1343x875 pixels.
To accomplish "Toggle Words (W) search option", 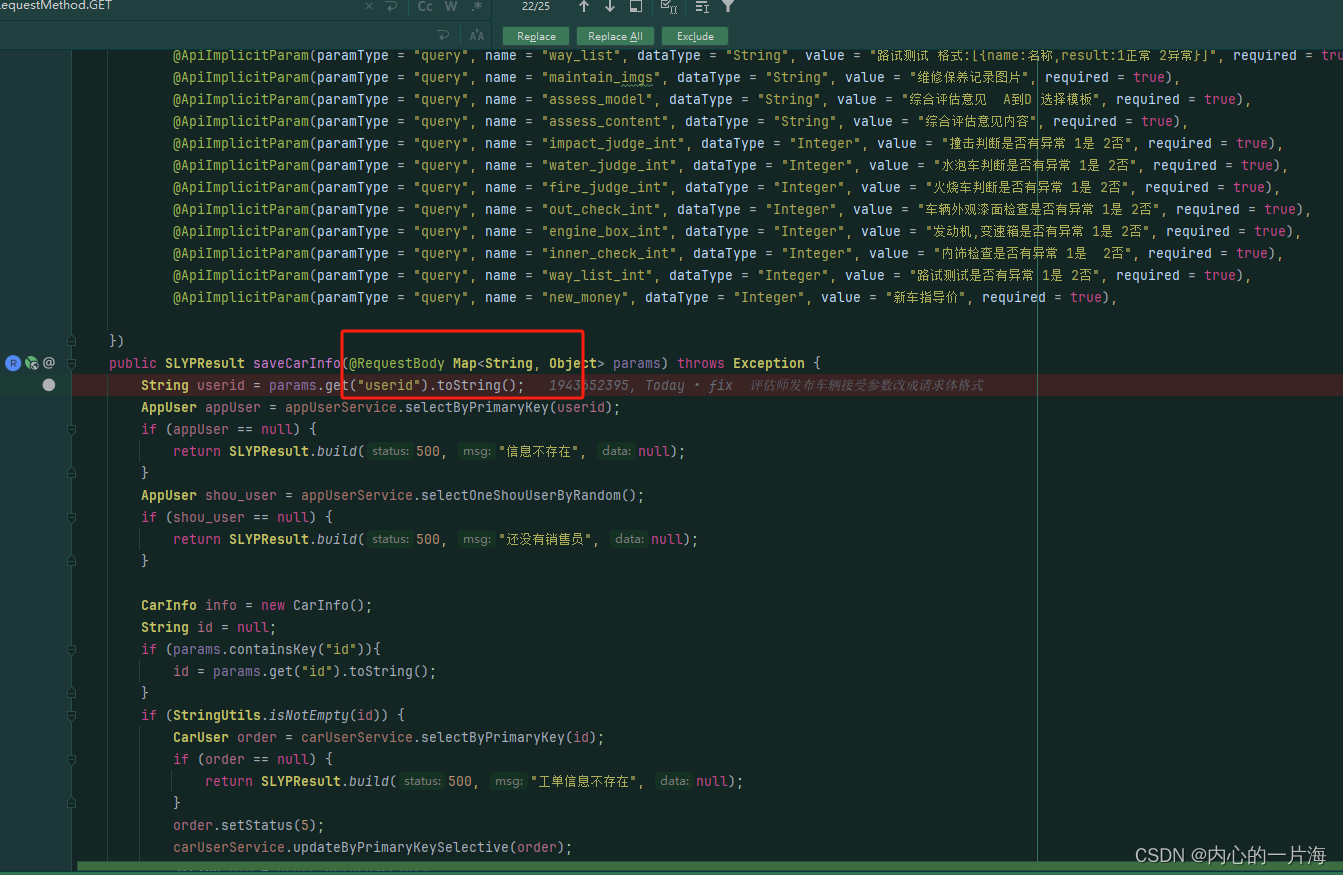I will pos(451,6).
